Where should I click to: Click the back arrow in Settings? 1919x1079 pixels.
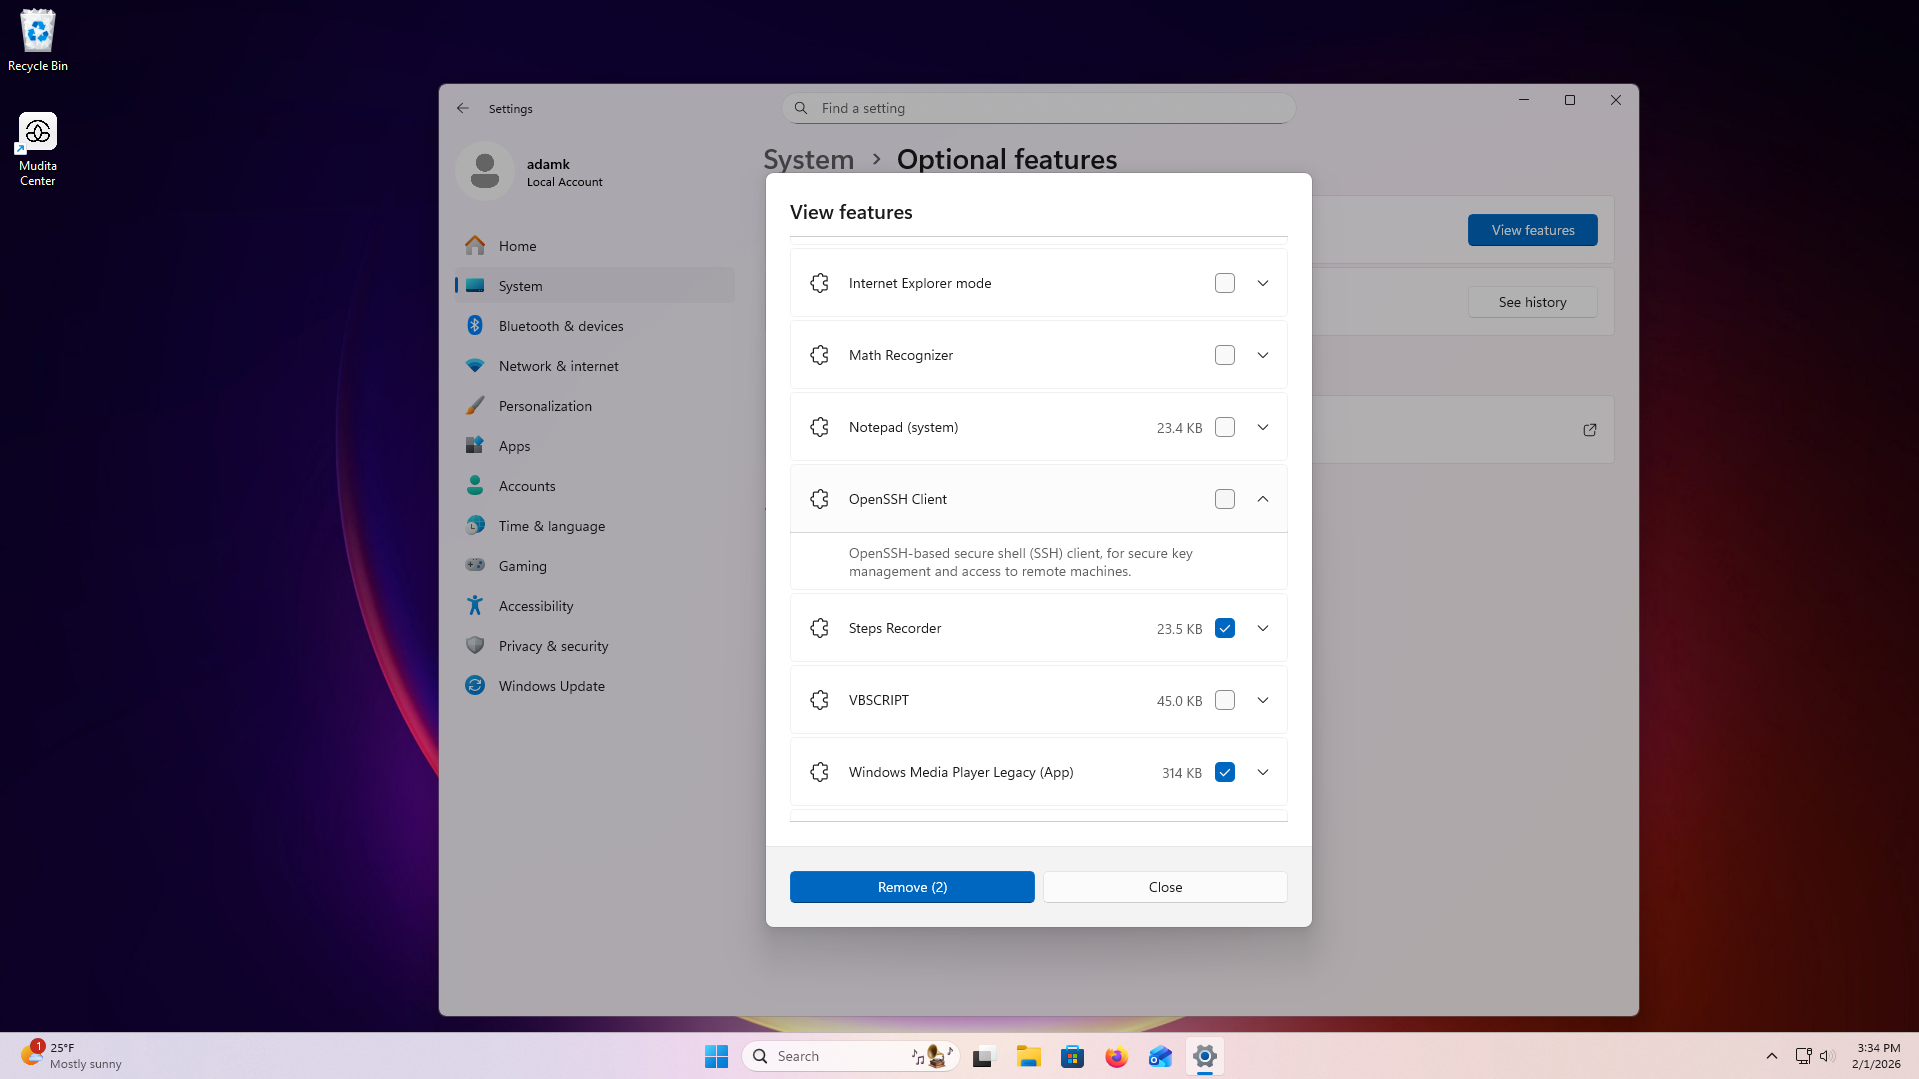pos(463,108)
